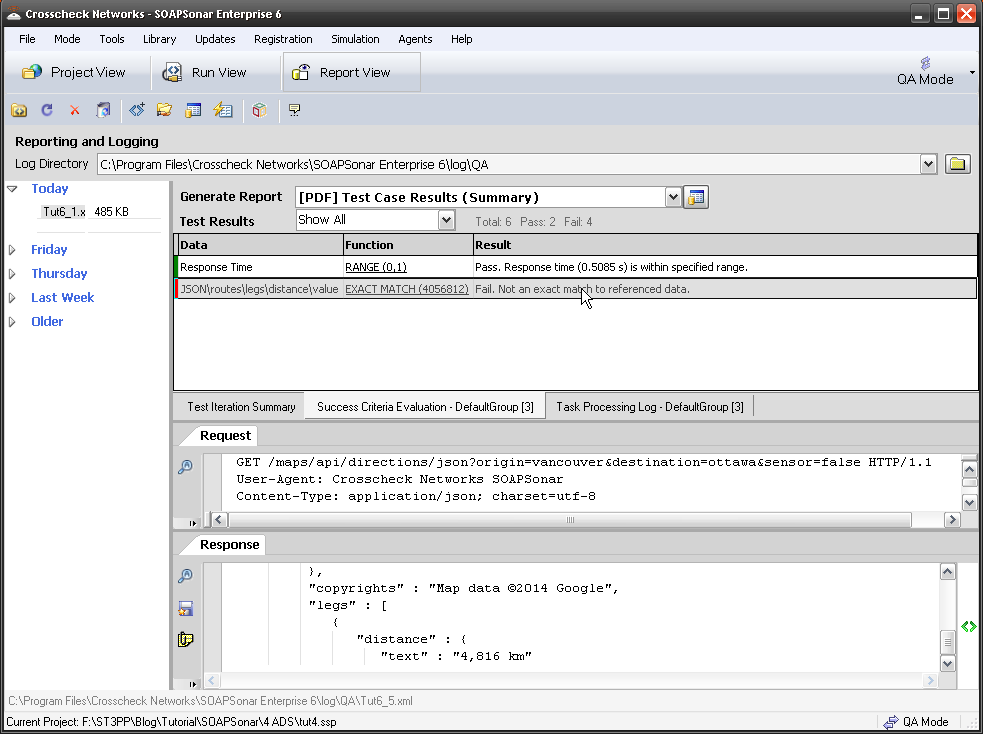Switch to Test Iteration Summary tab
The image size is (983, 734).
[241, 407]
